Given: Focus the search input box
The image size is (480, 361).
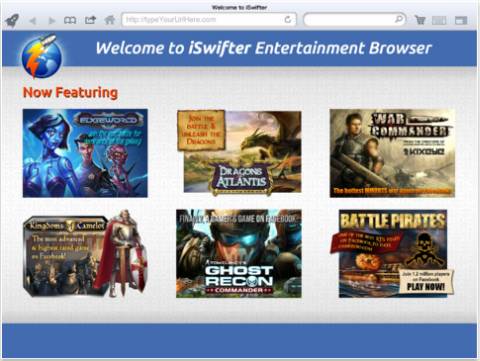Looking at the screenshot, I should click(x=355, y=20).
